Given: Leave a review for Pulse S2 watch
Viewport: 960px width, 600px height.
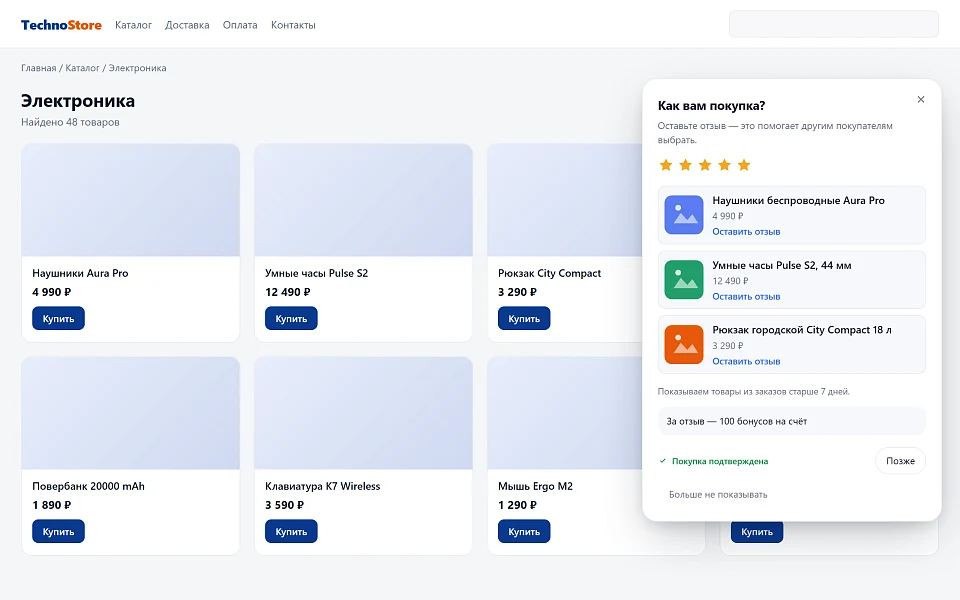Looking at the screenshot, I should [x=746, y=296].
